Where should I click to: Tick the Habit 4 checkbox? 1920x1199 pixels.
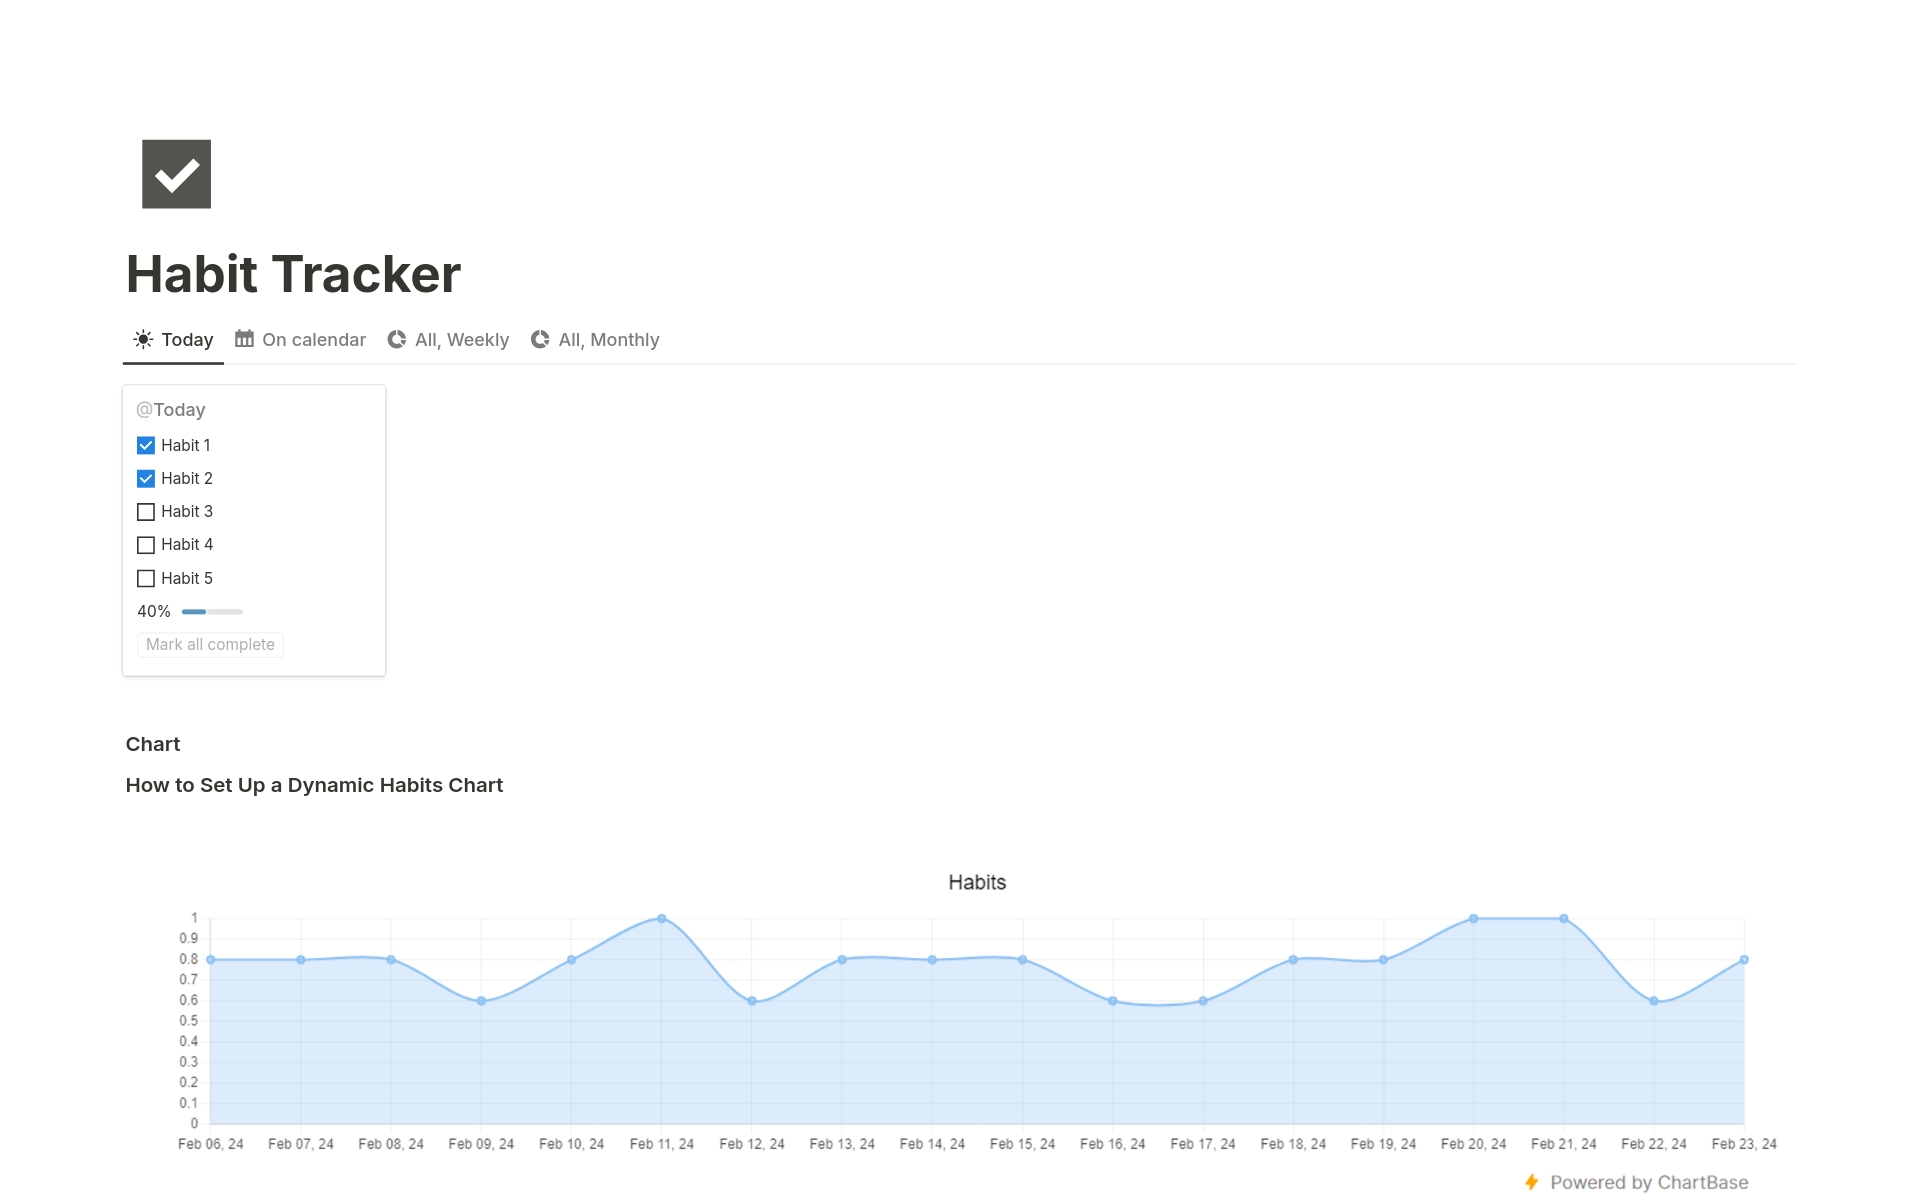[146, 545]
